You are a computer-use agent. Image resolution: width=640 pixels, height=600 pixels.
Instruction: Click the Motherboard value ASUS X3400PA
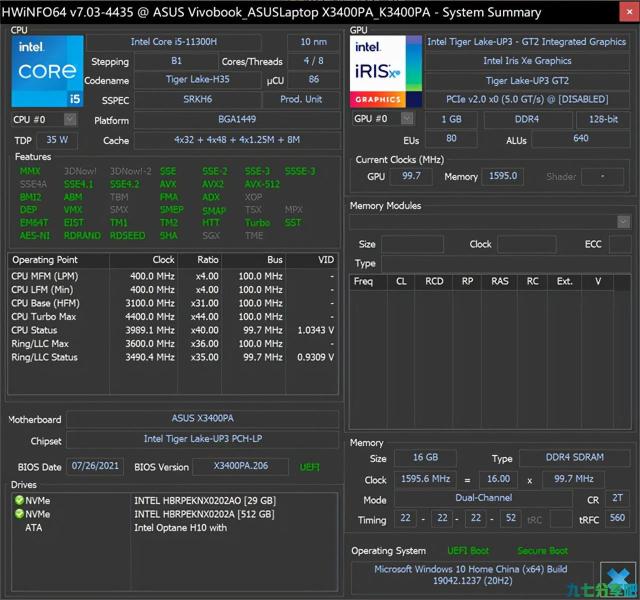(202, 418)
